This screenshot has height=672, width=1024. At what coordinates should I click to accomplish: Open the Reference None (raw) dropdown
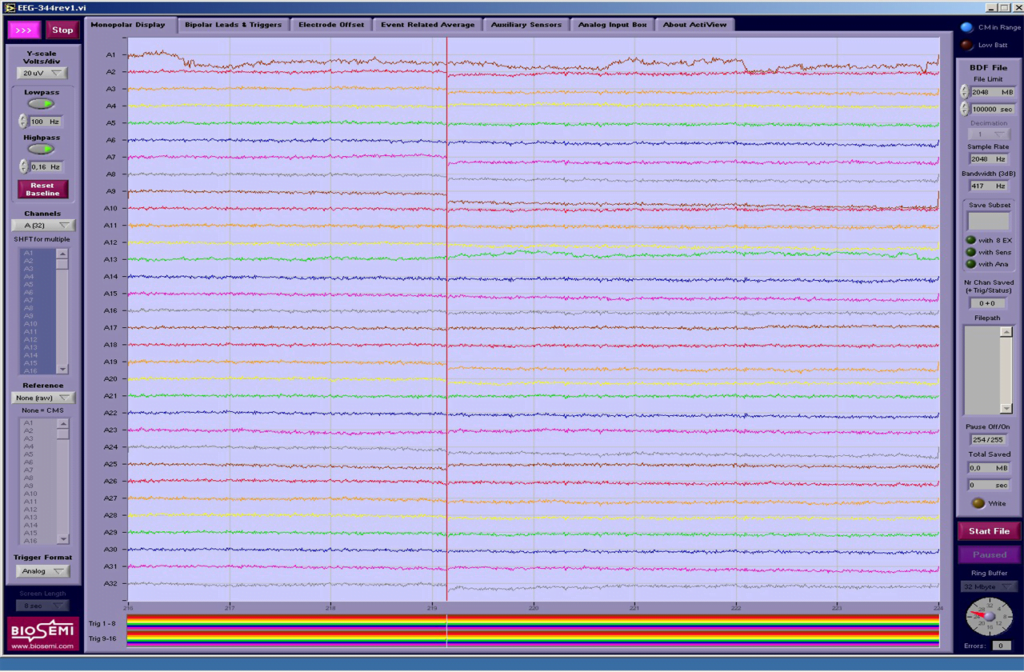coord(43,398)
